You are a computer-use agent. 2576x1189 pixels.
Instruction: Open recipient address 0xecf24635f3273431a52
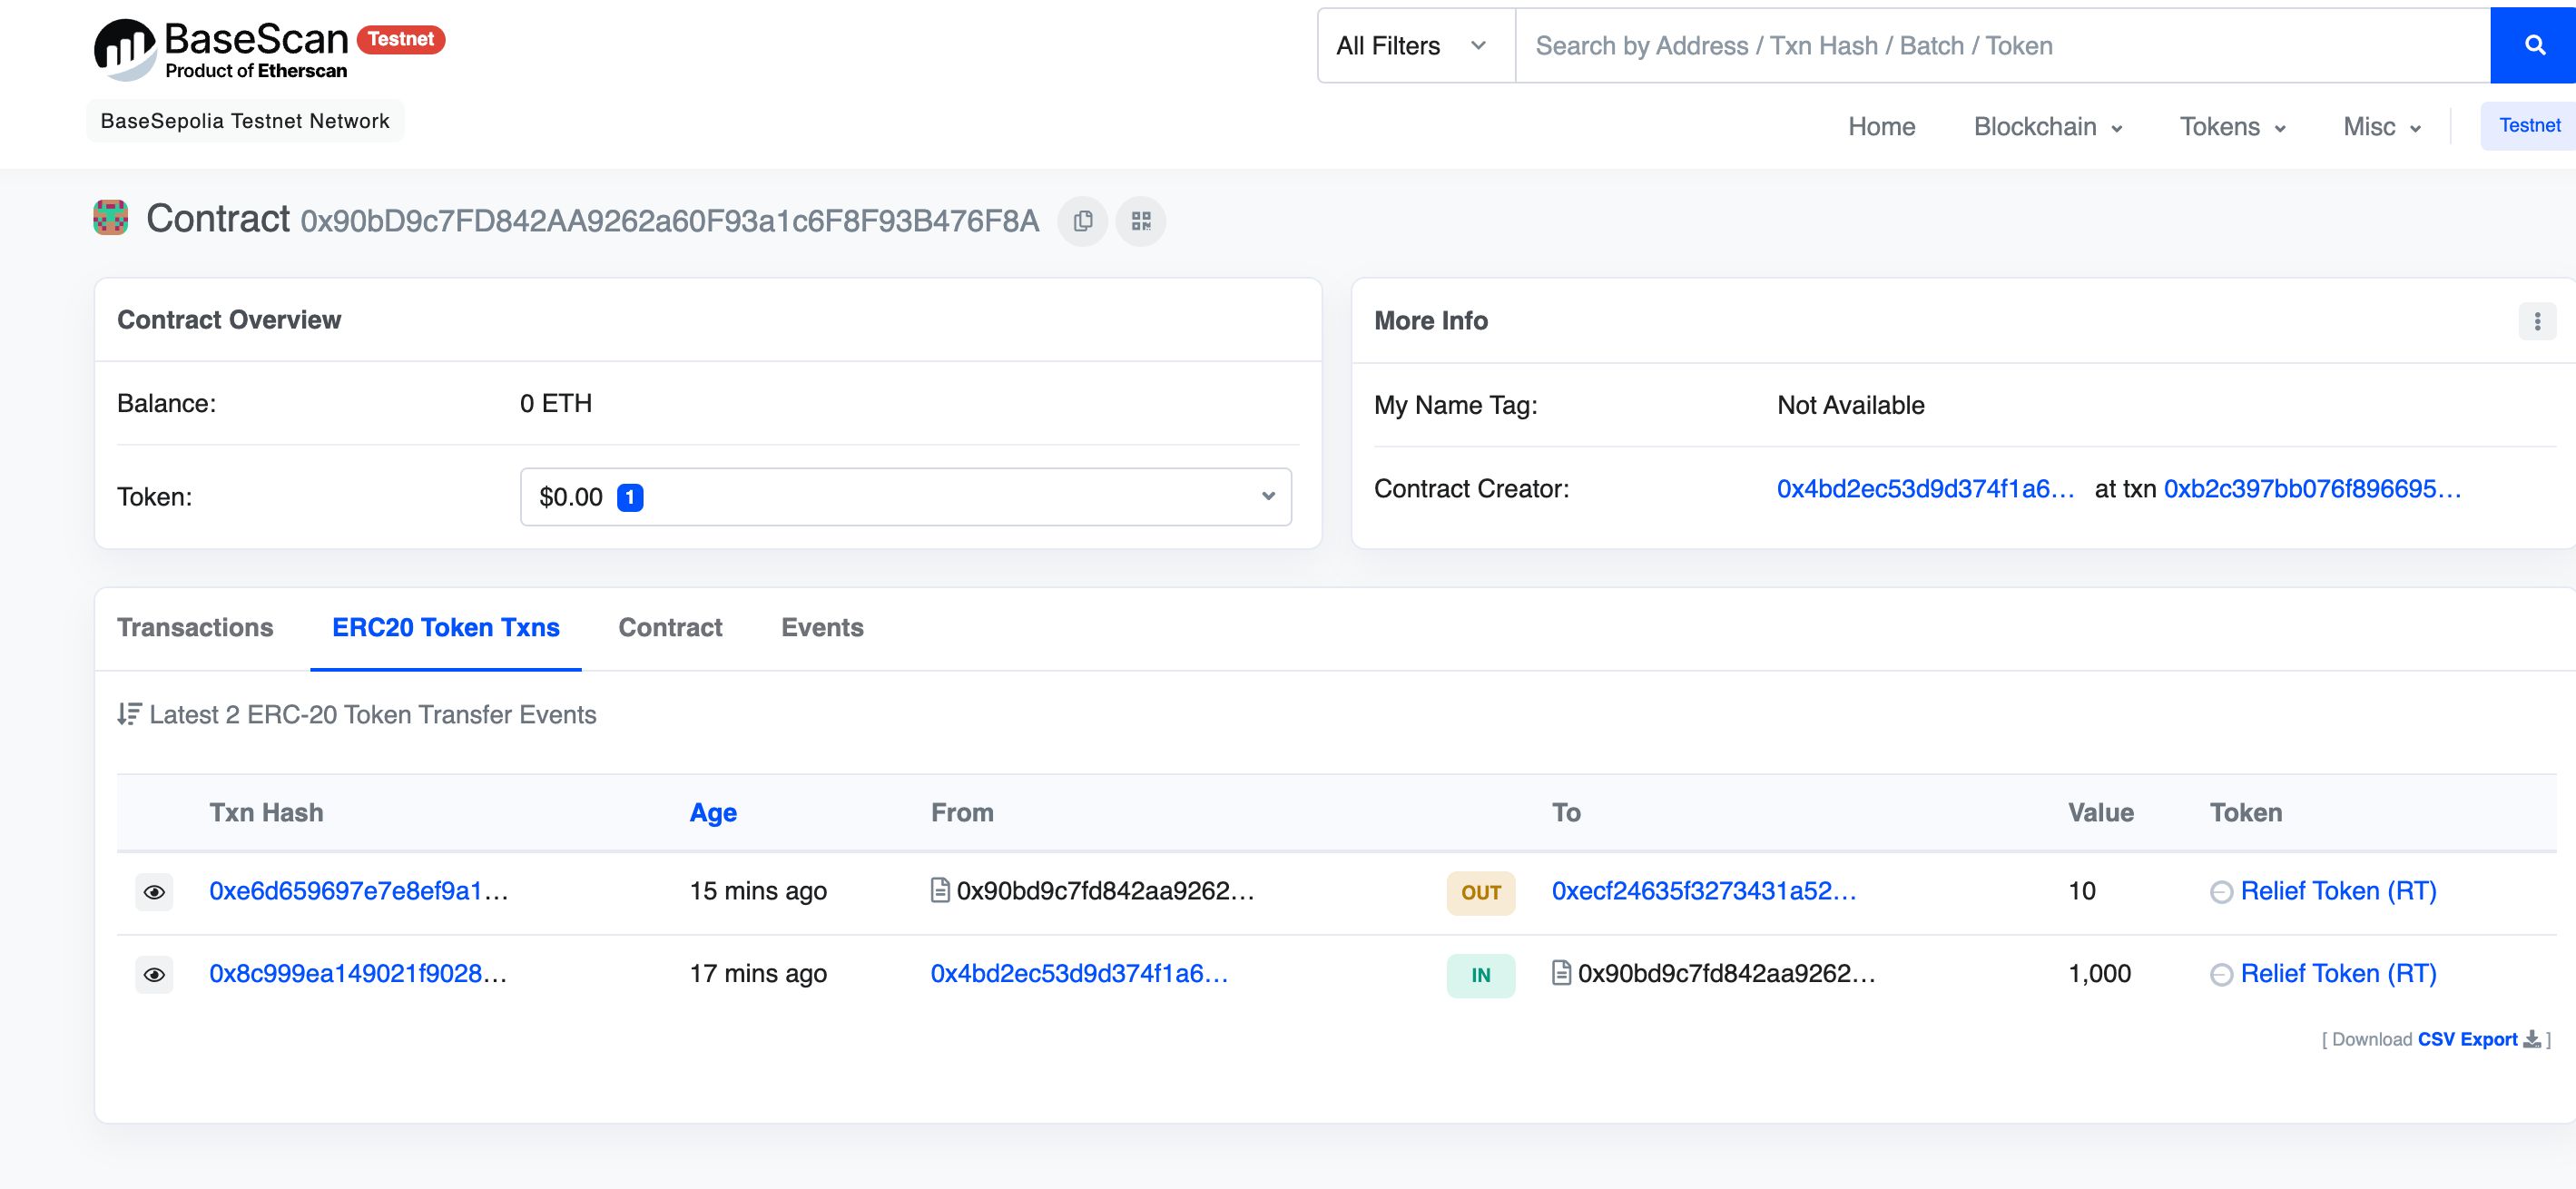1703,891
